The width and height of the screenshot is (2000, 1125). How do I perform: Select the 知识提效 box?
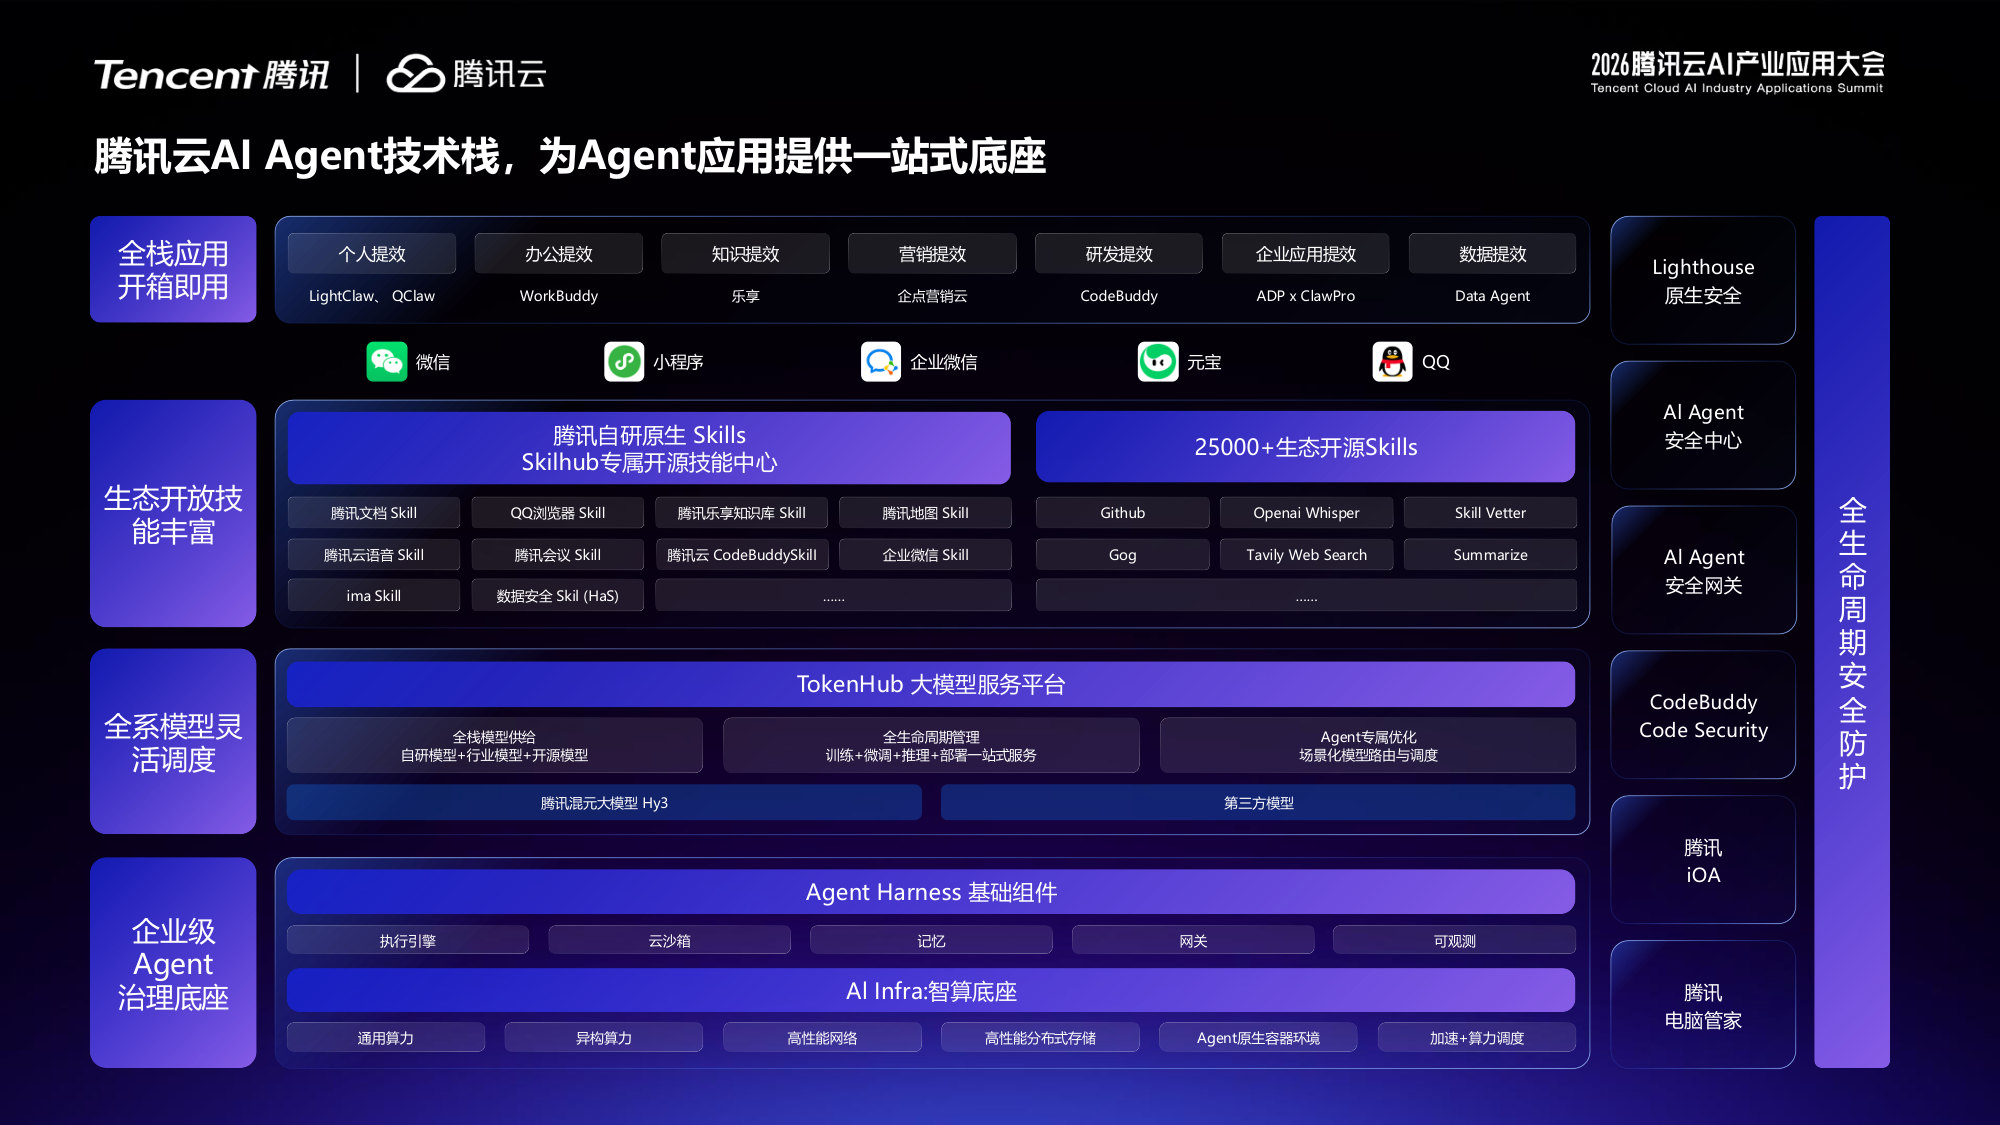[x=745, y=254]
